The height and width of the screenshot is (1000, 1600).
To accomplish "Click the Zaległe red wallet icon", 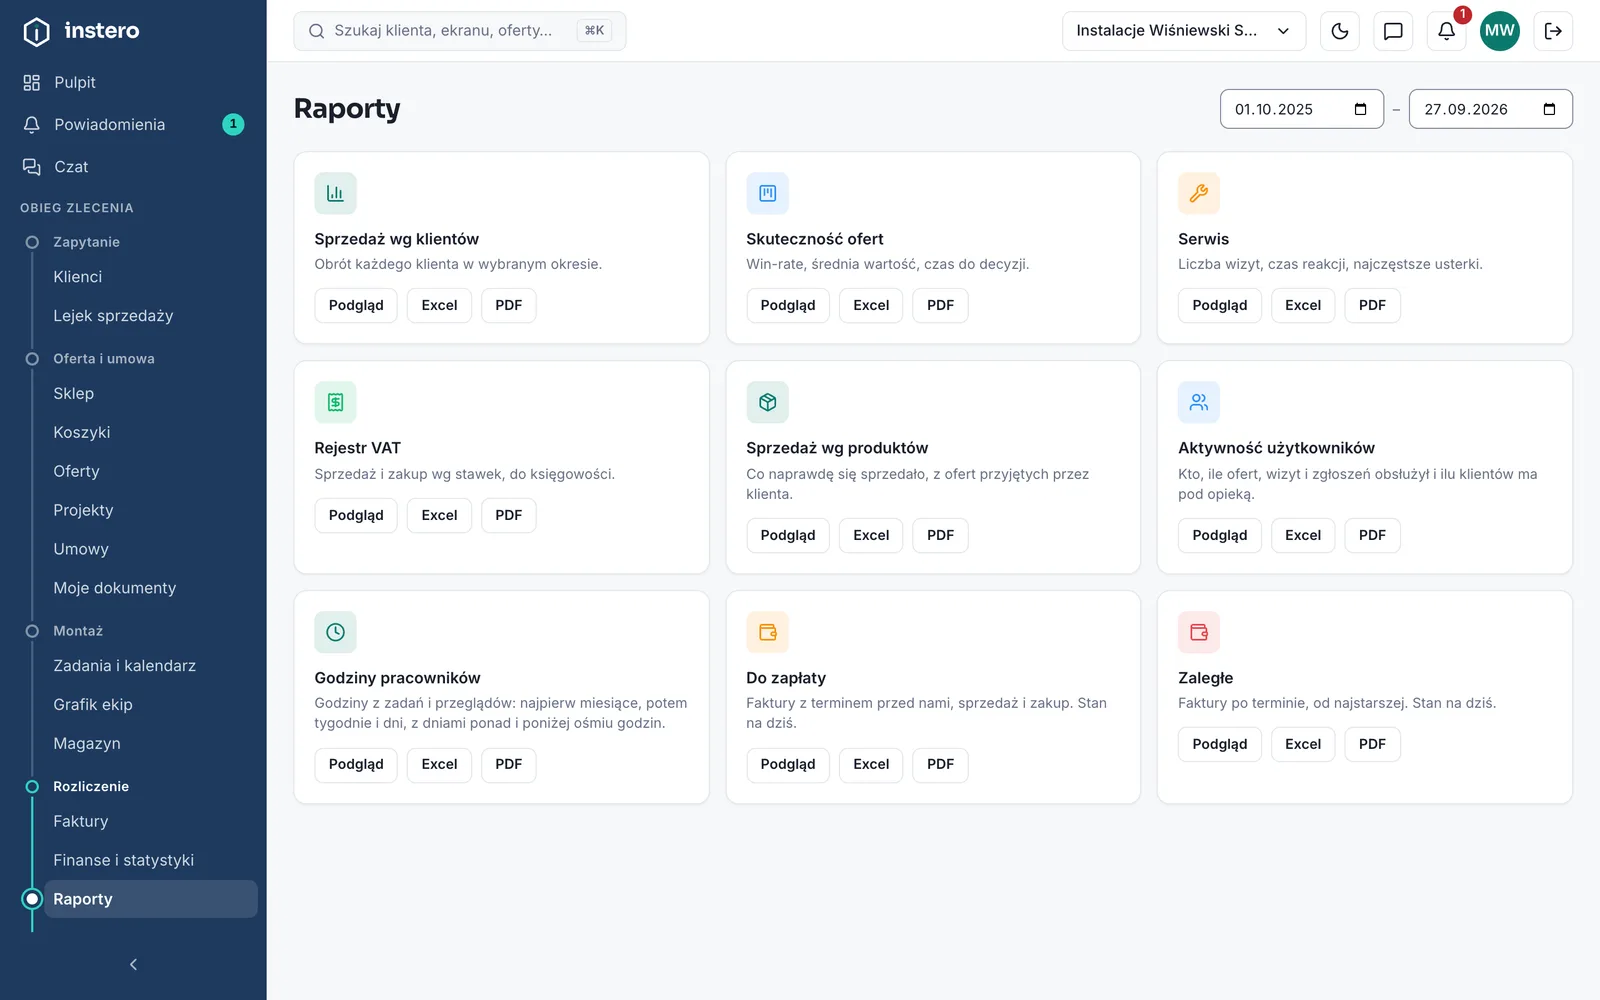I will tap(1199, 632).
